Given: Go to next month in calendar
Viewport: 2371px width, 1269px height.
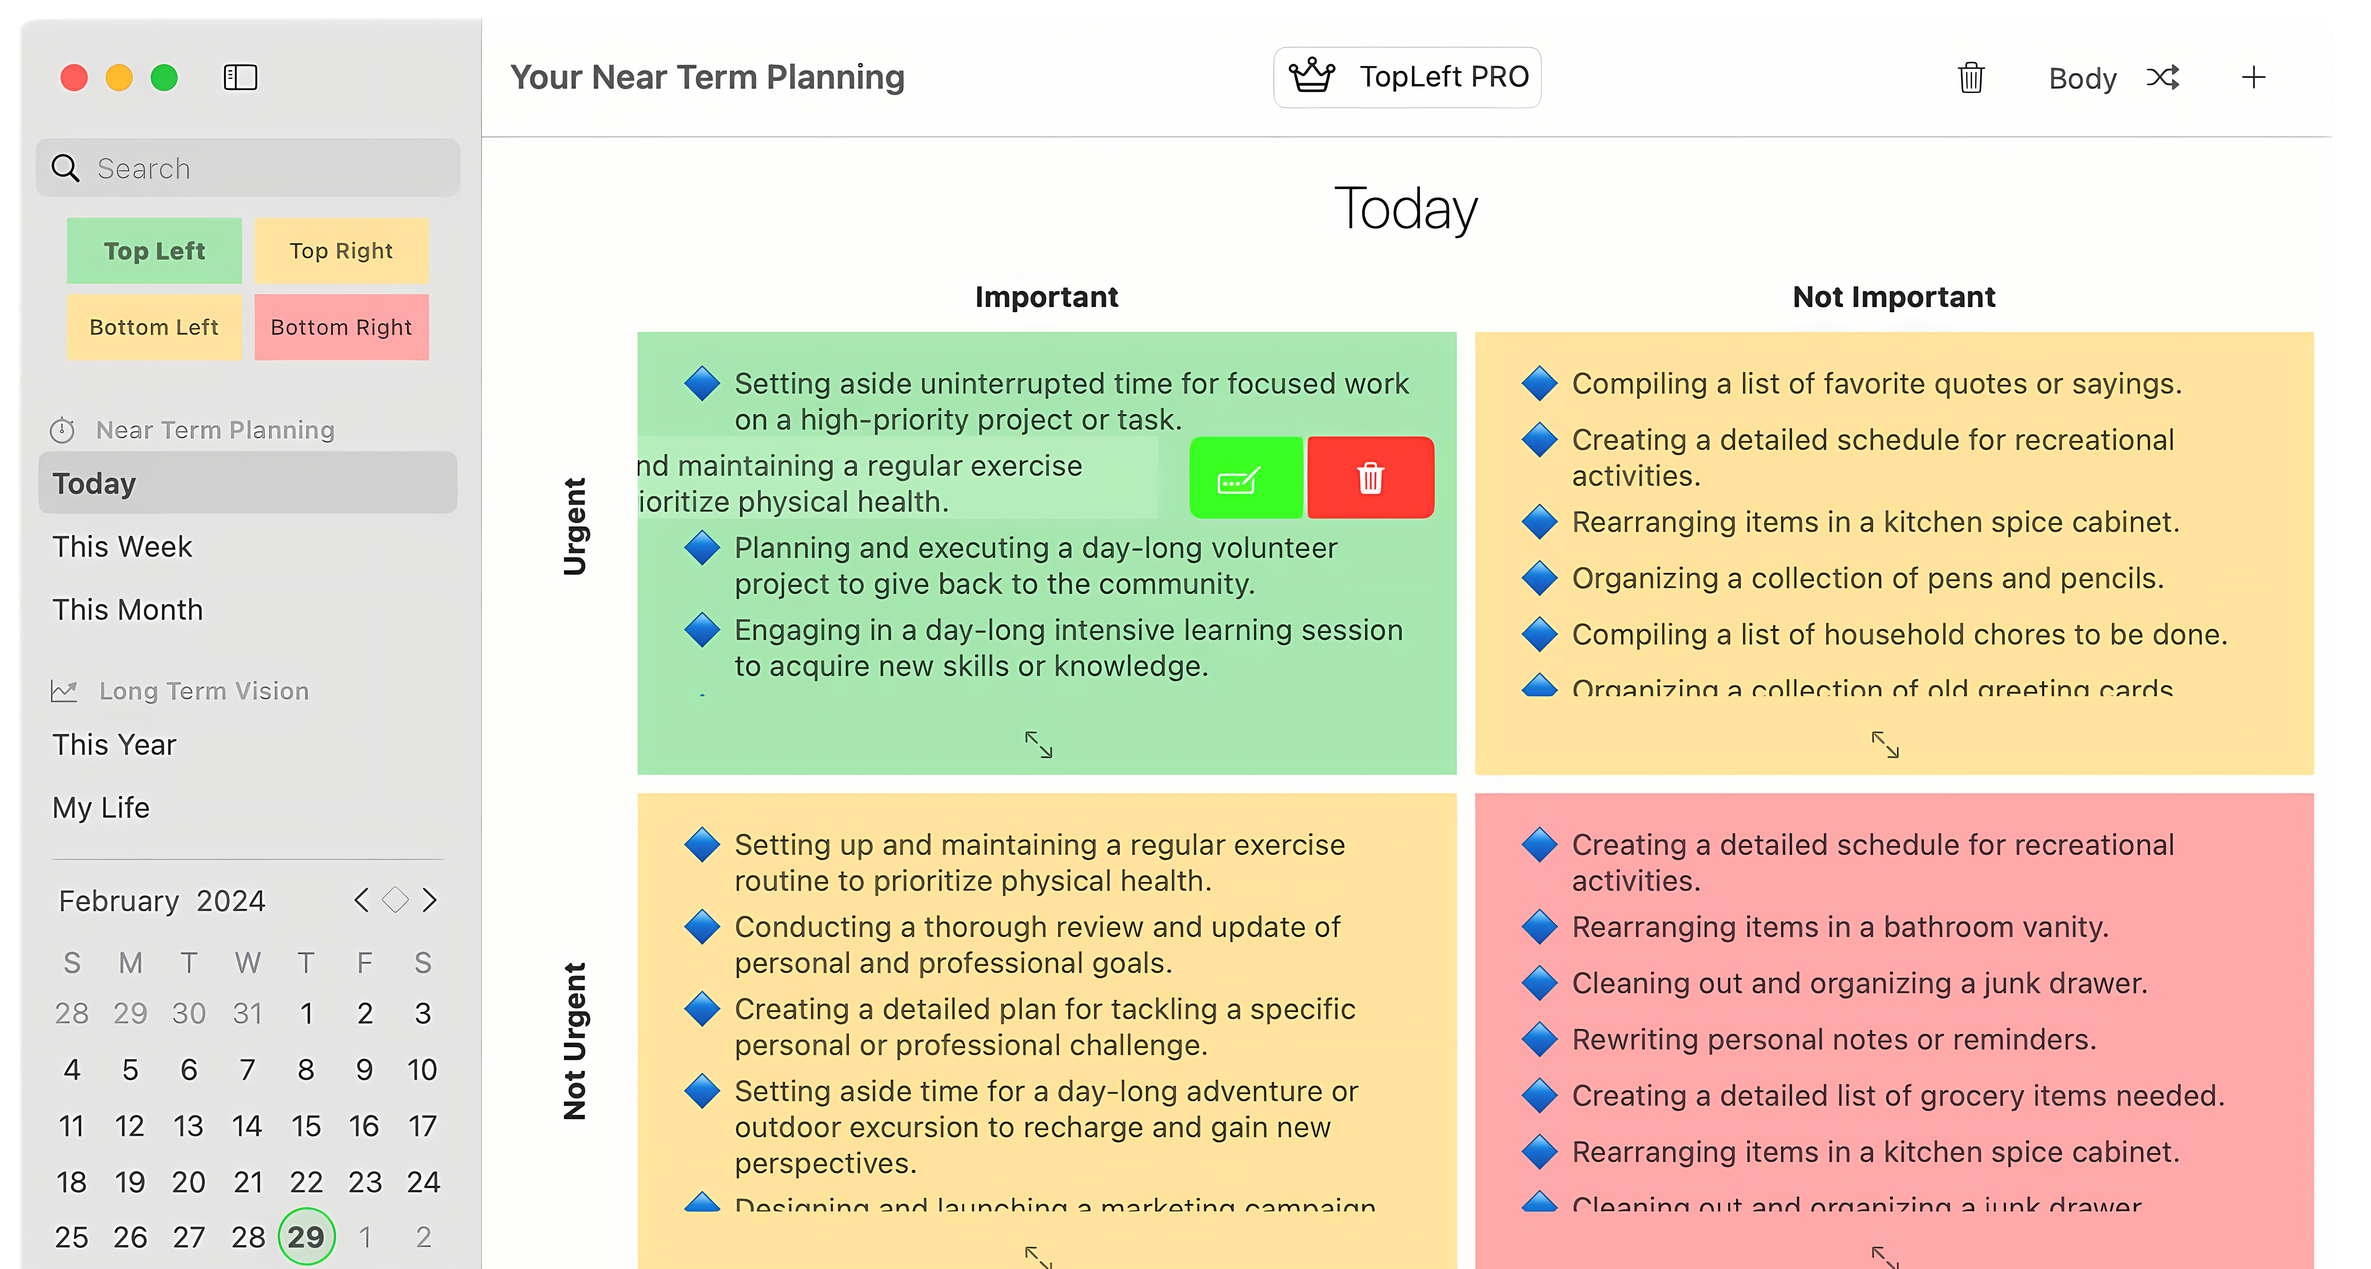Looking at the screenshot, I should point(430,900).
